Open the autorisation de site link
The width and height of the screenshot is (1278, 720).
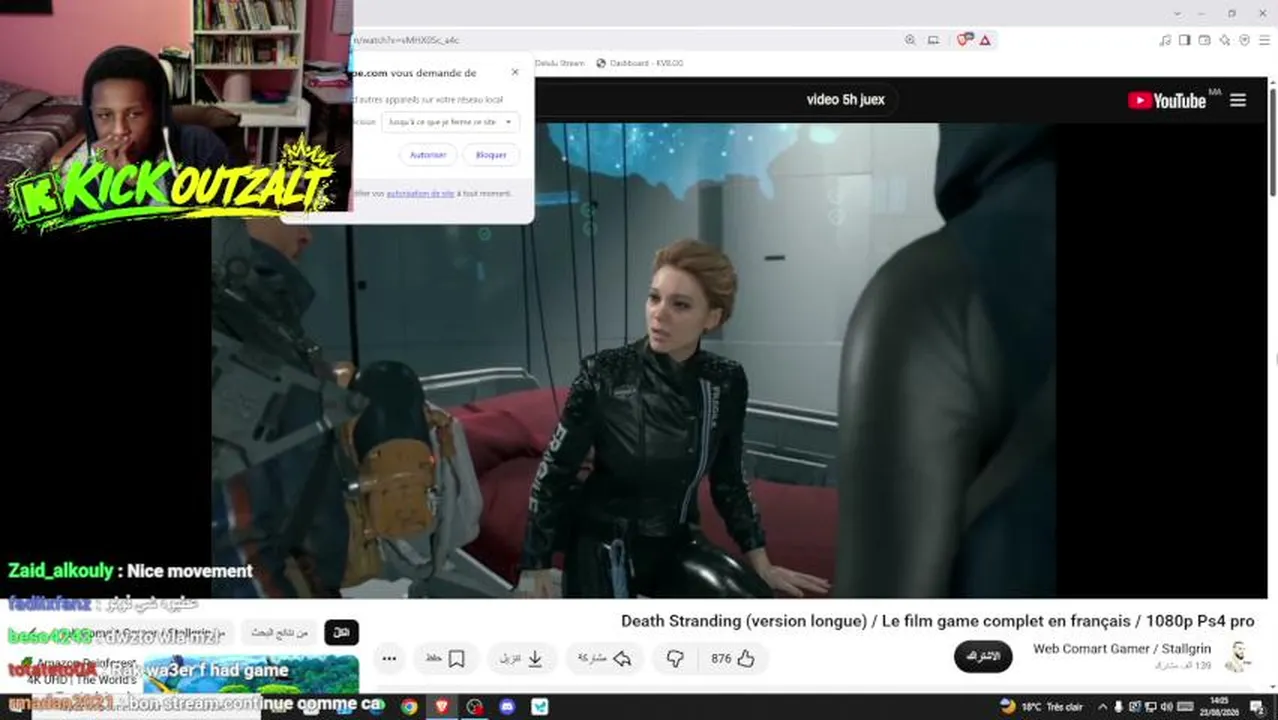tap(420, 193)
